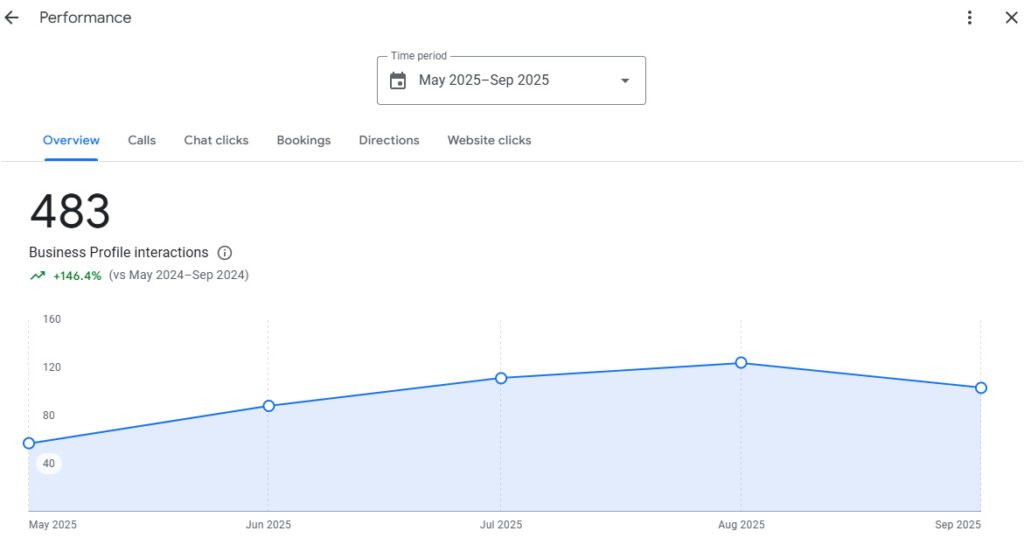Image resolution: width=1024 pixels, height=538 pixels.
Task: Click the calendar icon in Time period
Action: [398, 81]
